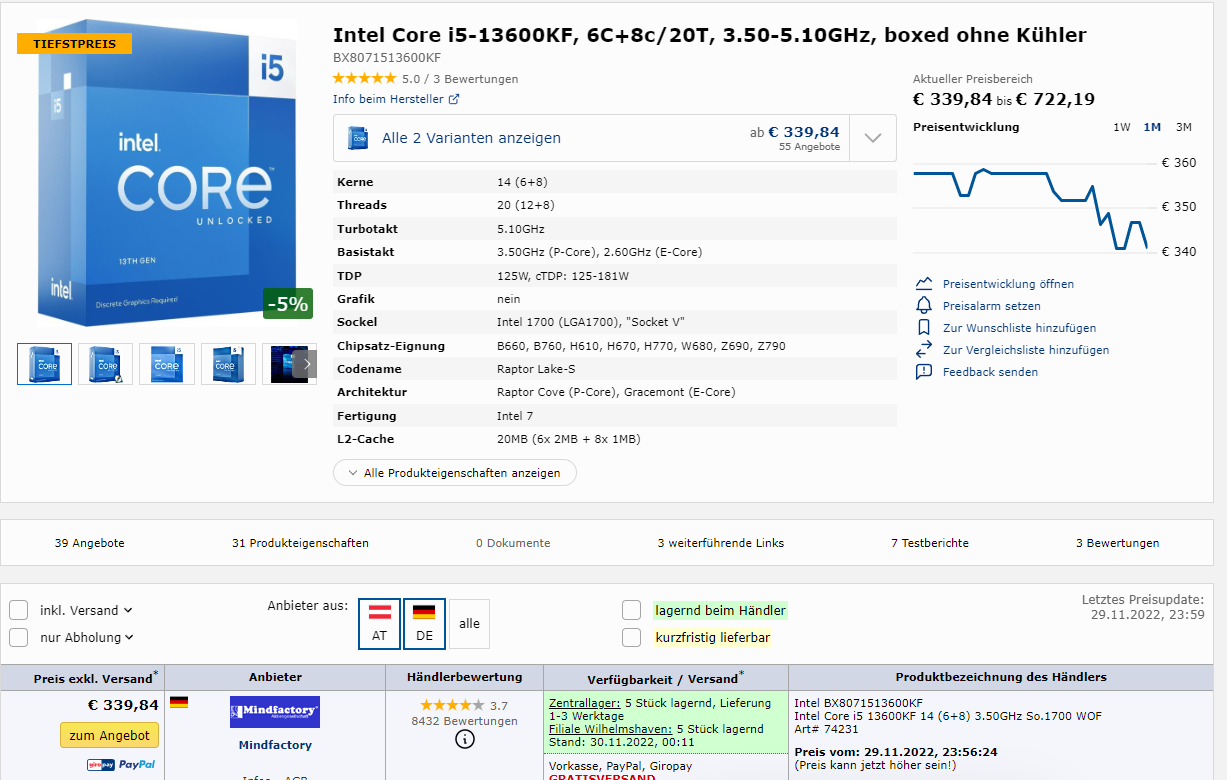Switch price chart to 3M
Screen dimensions: 1227x780
[1184, 127]
